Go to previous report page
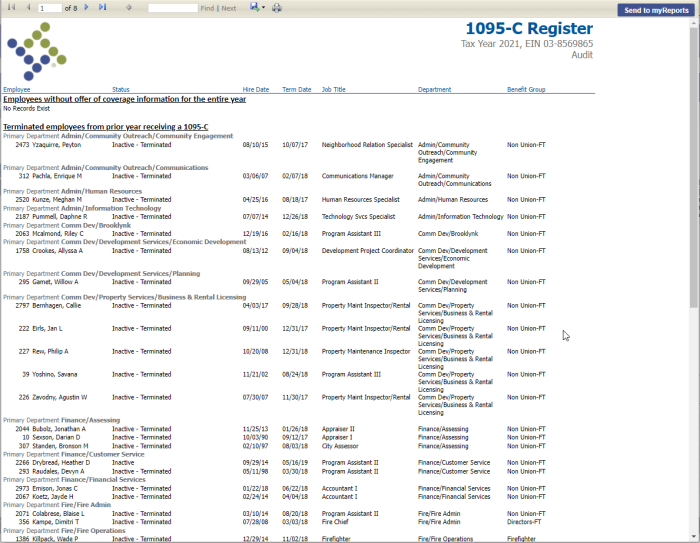The height and width of the screenshot is (543, 700). coord(28,8)
